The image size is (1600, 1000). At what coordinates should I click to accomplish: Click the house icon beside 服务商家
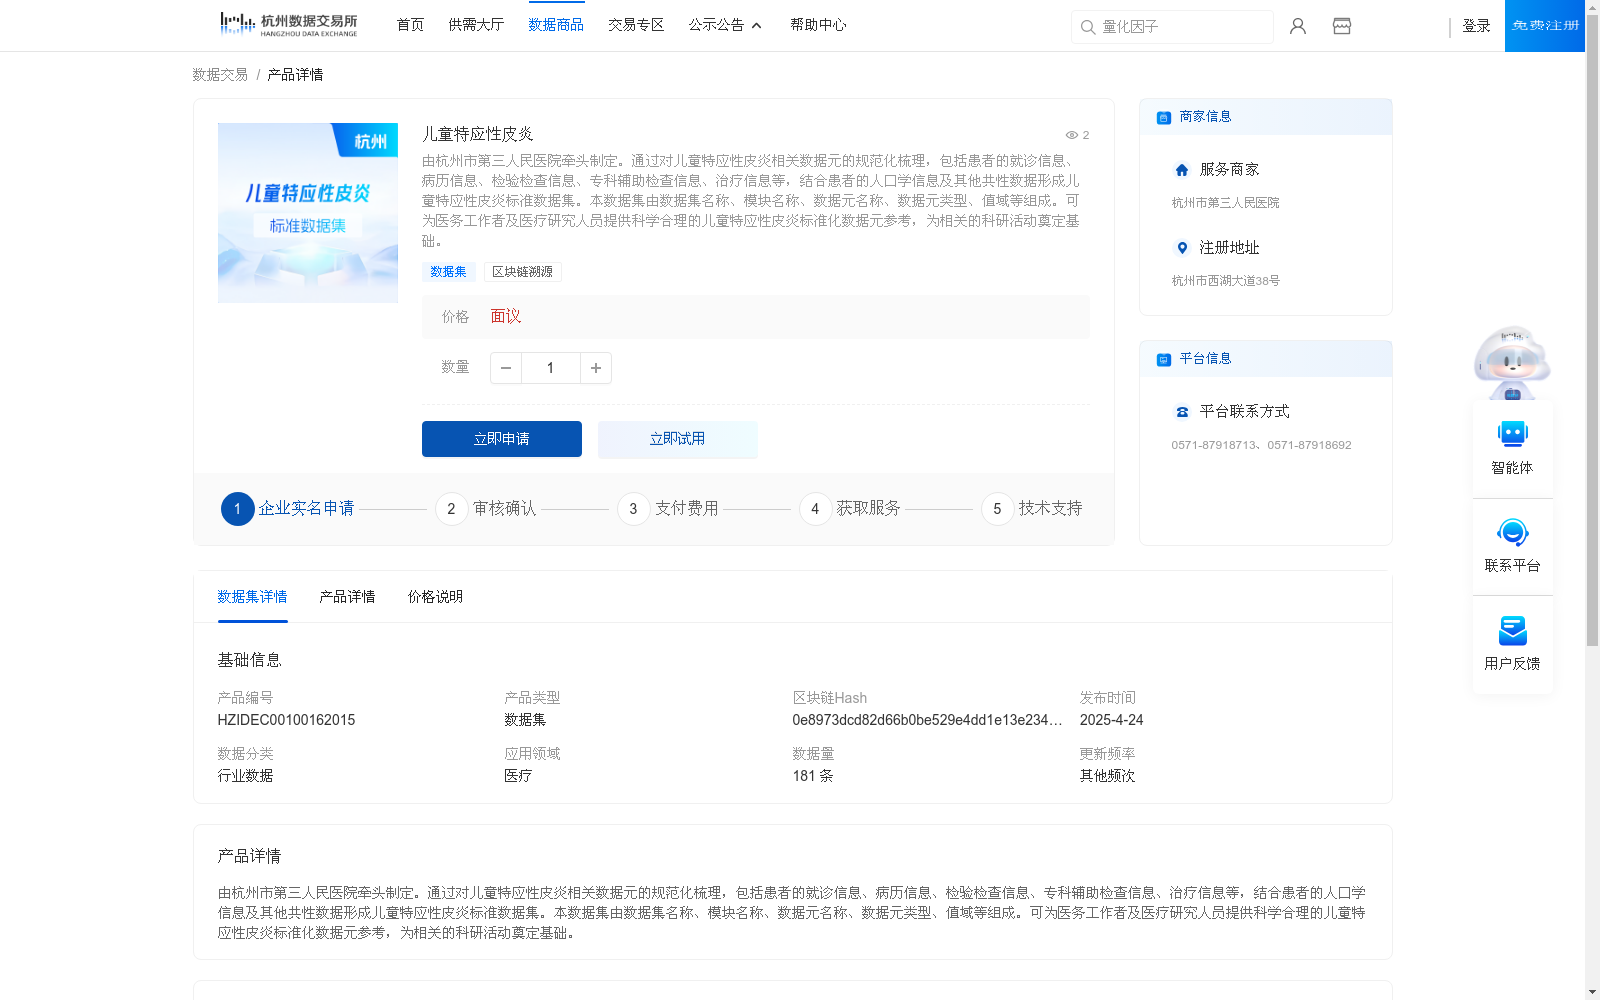coord(1181,170)
